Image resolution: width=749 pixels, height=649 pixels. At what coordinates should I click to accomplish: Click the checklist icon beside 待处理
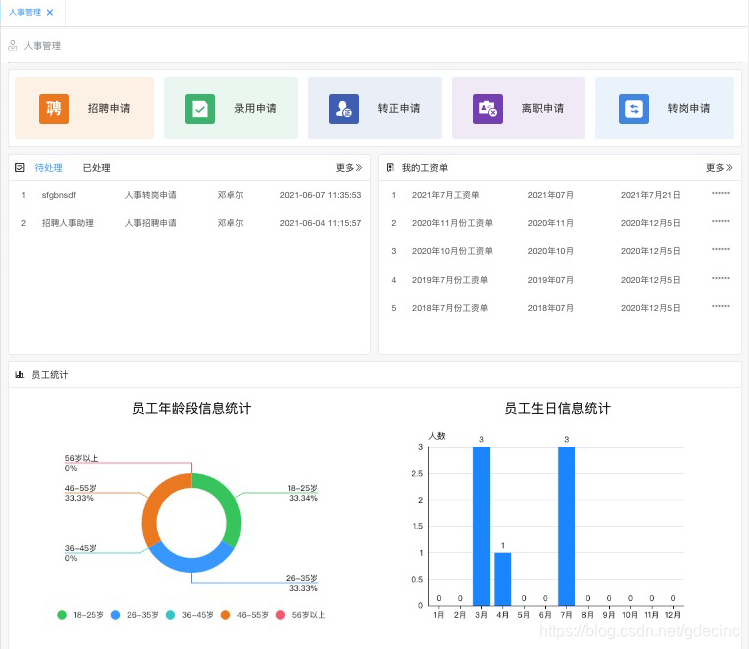[20, 168]
